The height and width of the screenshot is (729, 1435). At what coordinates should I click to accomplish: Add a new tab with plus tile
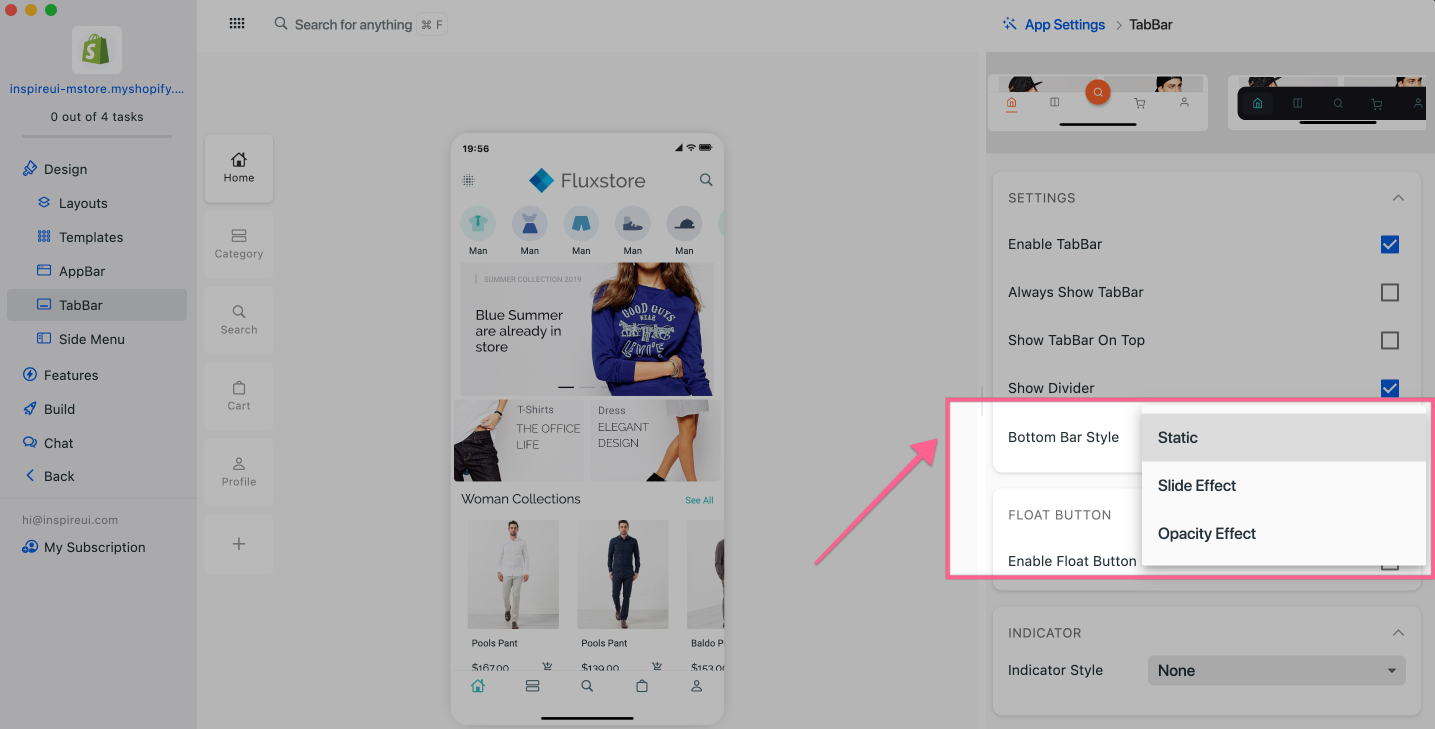click(239, 544)
